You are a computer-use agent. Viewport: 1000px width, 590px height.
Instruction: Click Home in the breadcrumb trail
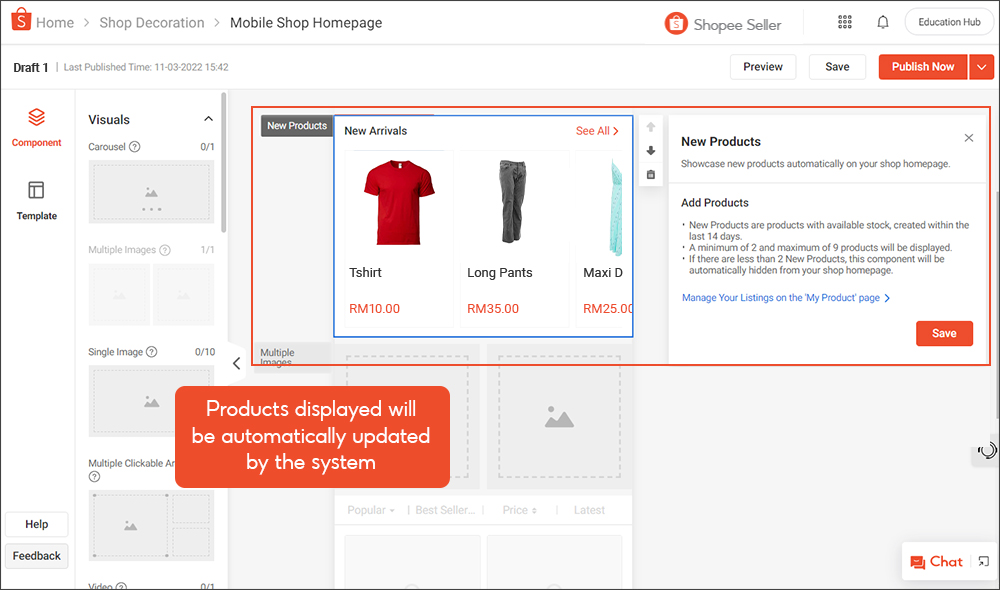[x=55, y=21]
